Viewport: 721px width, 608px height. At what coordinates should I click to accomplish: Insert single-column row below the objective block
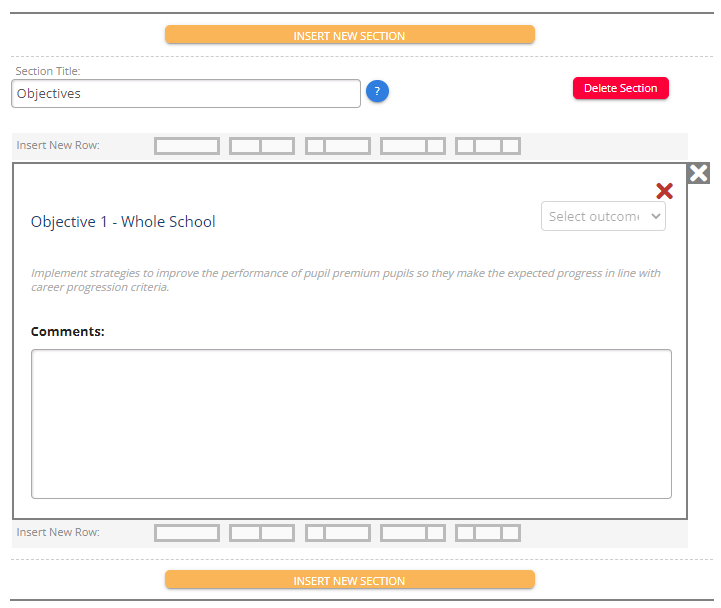[x=187, y=533]
